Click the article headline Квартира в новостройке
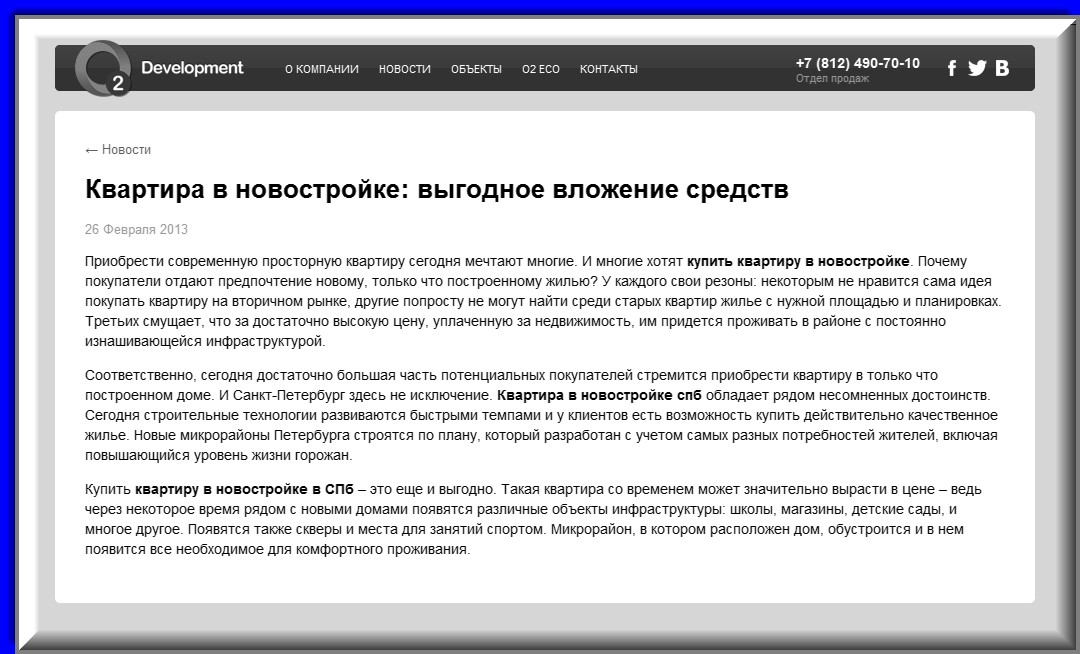Image resolution: width=1080 pixels, height=654 pixels. point(437,189)
